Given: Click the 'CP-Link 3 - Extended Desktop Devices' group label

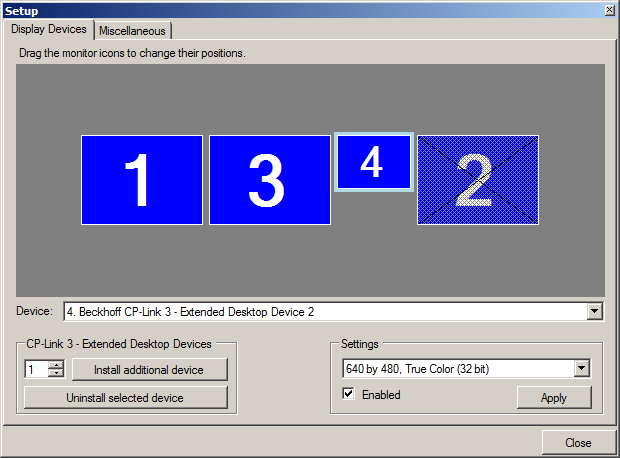Looking at the screenshot, I should click(119, 344).
